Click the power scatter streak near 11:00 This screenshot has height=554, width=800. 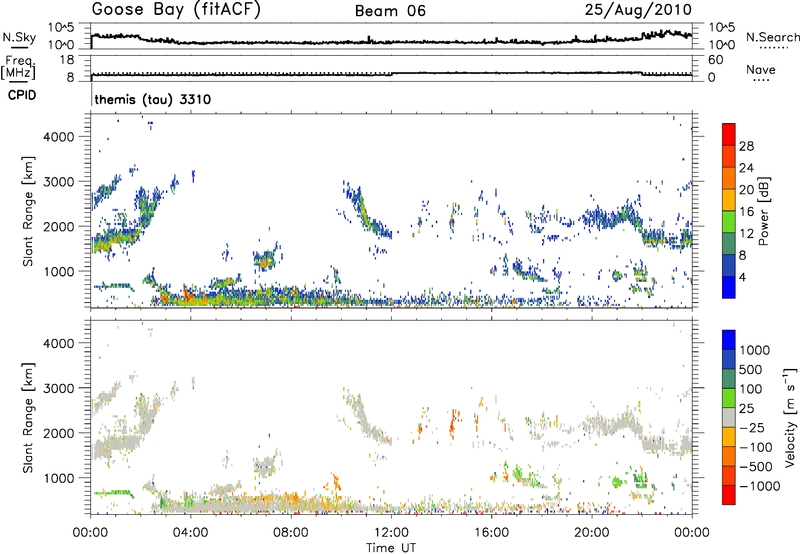(366, 212)
